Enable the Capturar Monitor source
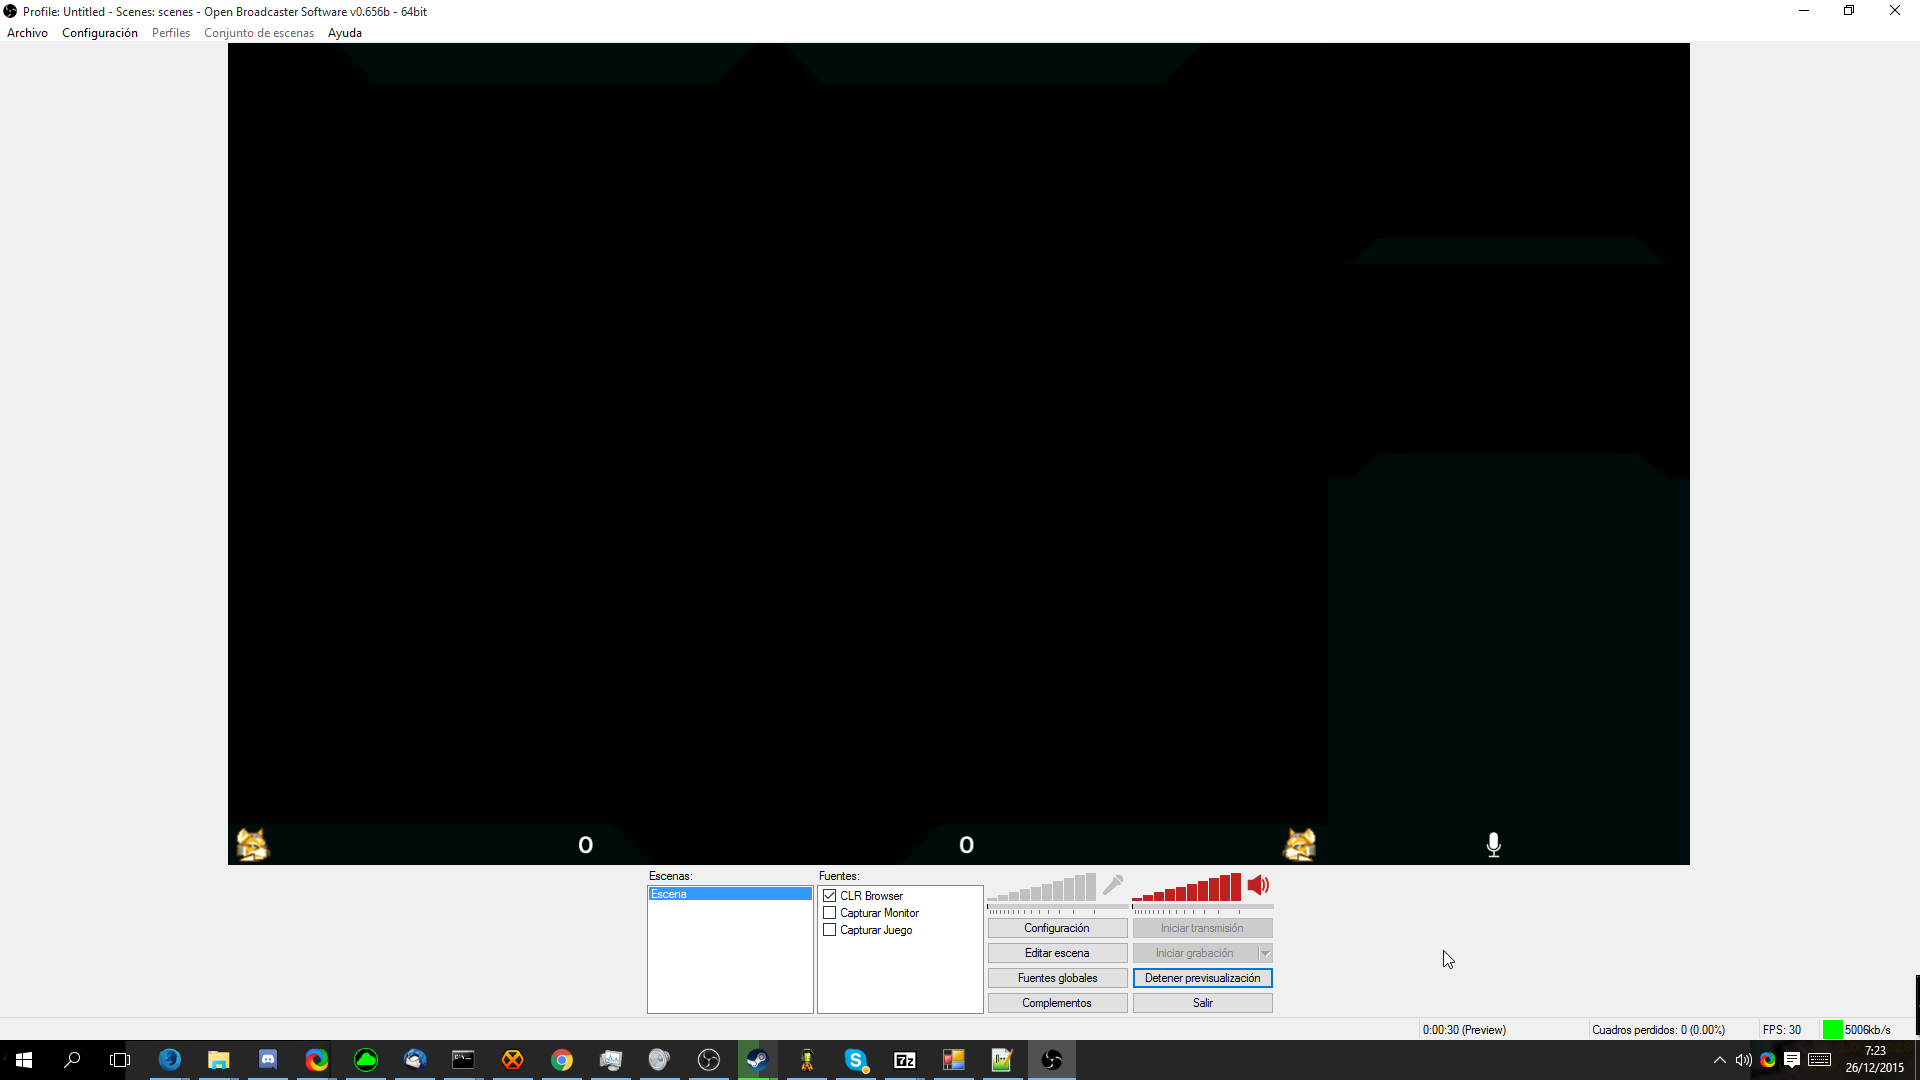The height and width of the screenshot is (1080, 1920). 830,913
